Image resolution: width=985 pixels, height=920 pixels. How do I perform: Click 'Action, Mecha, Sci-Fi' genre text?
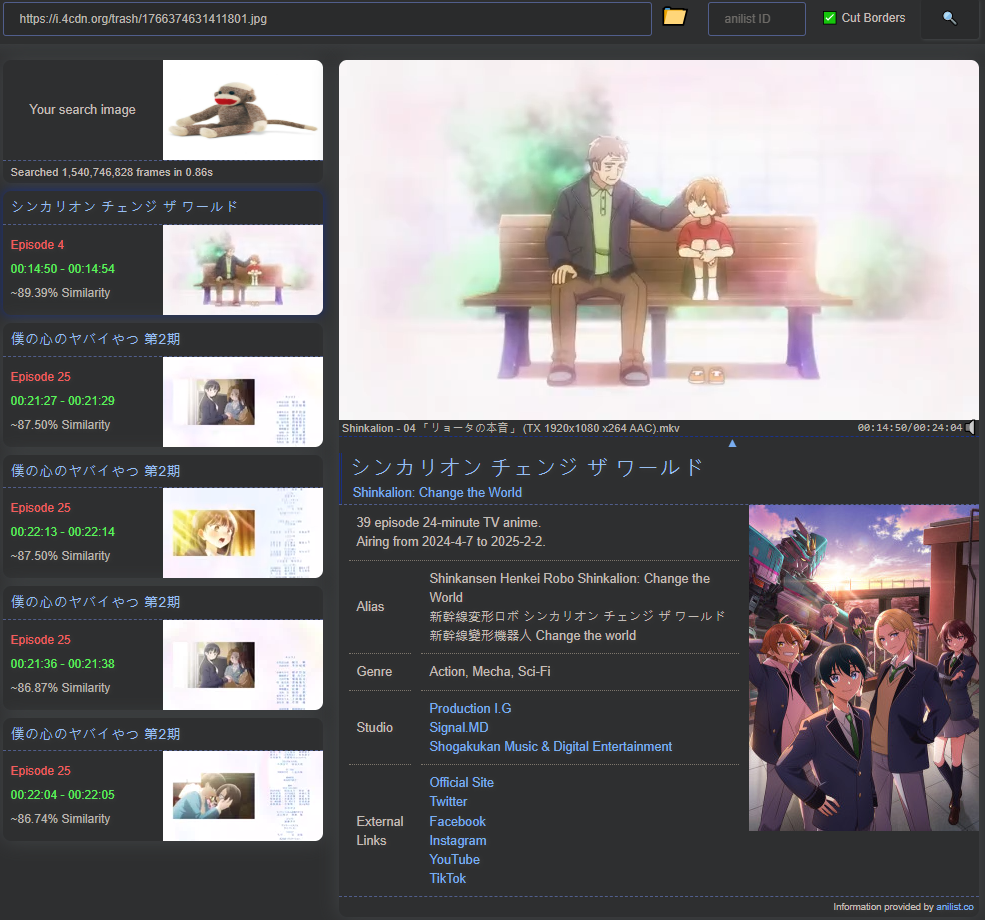tap(490, 671)
